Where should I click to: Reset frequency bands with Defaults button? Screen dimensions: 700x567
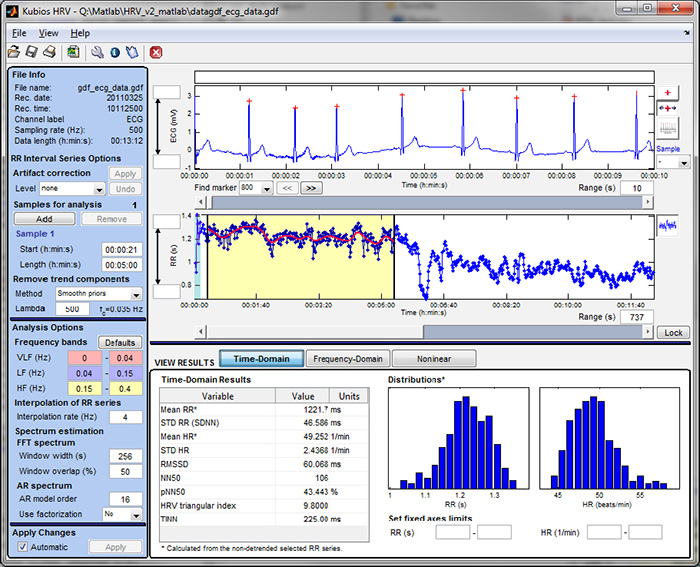pos(121,342)
